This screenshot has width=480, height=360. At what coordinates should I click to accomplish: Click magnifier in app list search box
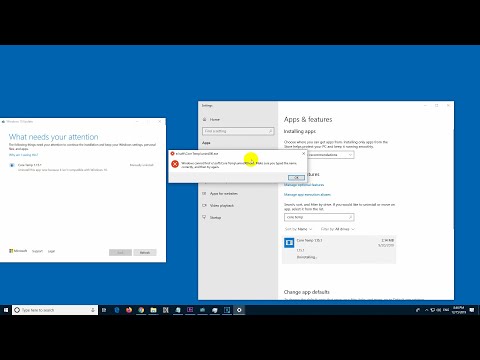point(350,217)
